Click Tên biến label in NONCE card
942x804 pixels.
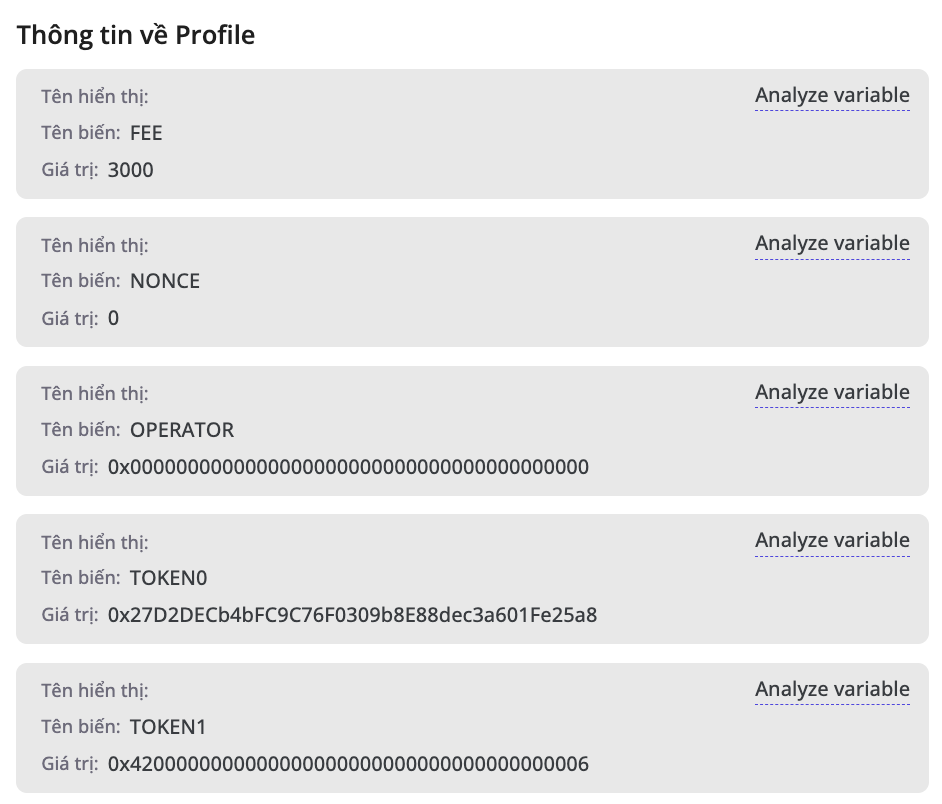coord(81,282)
